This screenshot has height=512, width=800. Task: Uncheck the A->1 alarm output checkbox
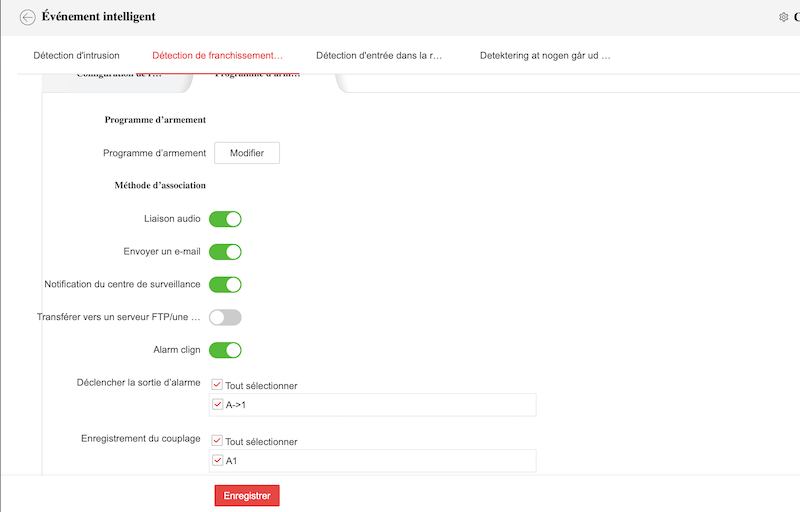coord(217,404)
